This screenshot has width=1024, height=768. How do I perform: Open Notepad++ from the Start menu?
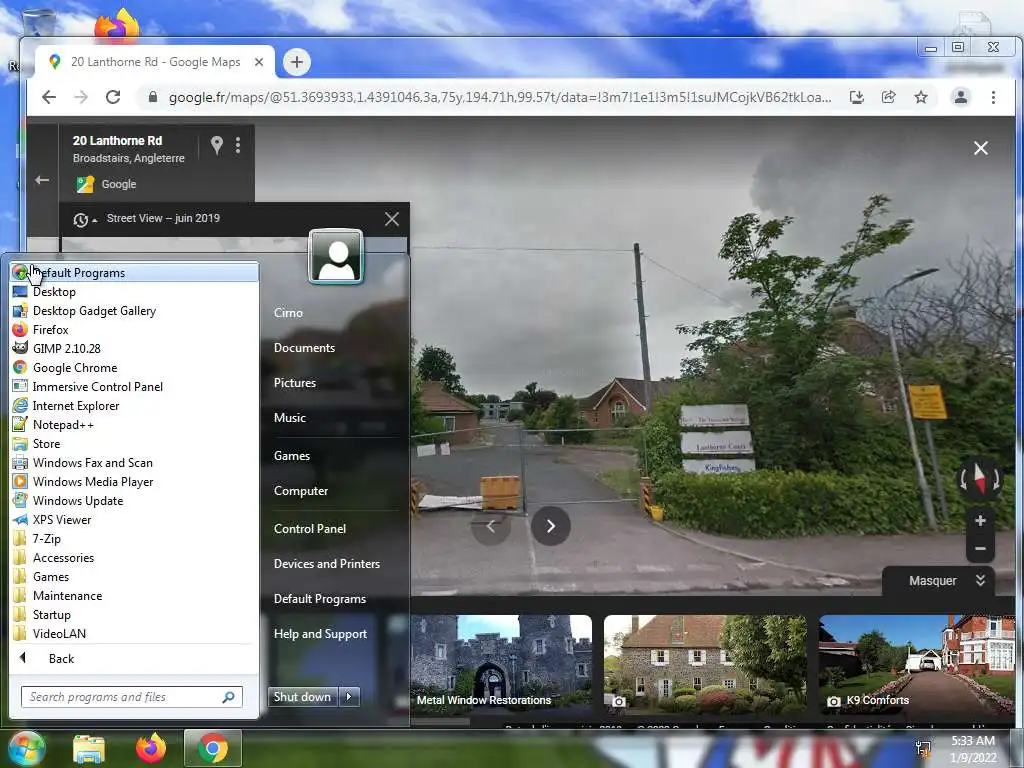pyautogui.click(x=134, y=424)
